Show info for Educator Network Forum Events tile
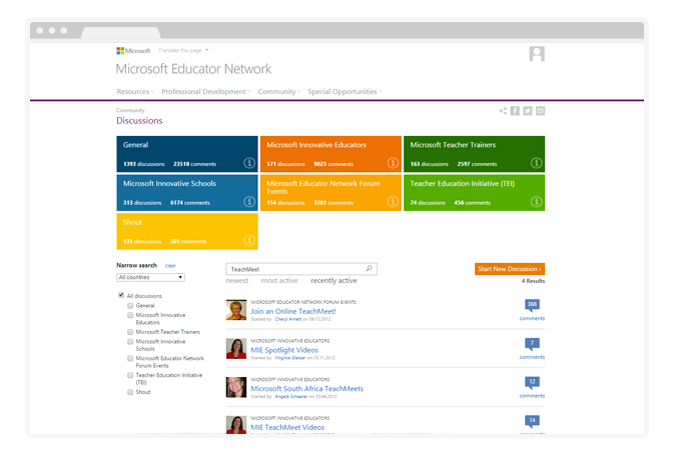Screen dimensions: 674x455 coord(393,202)
